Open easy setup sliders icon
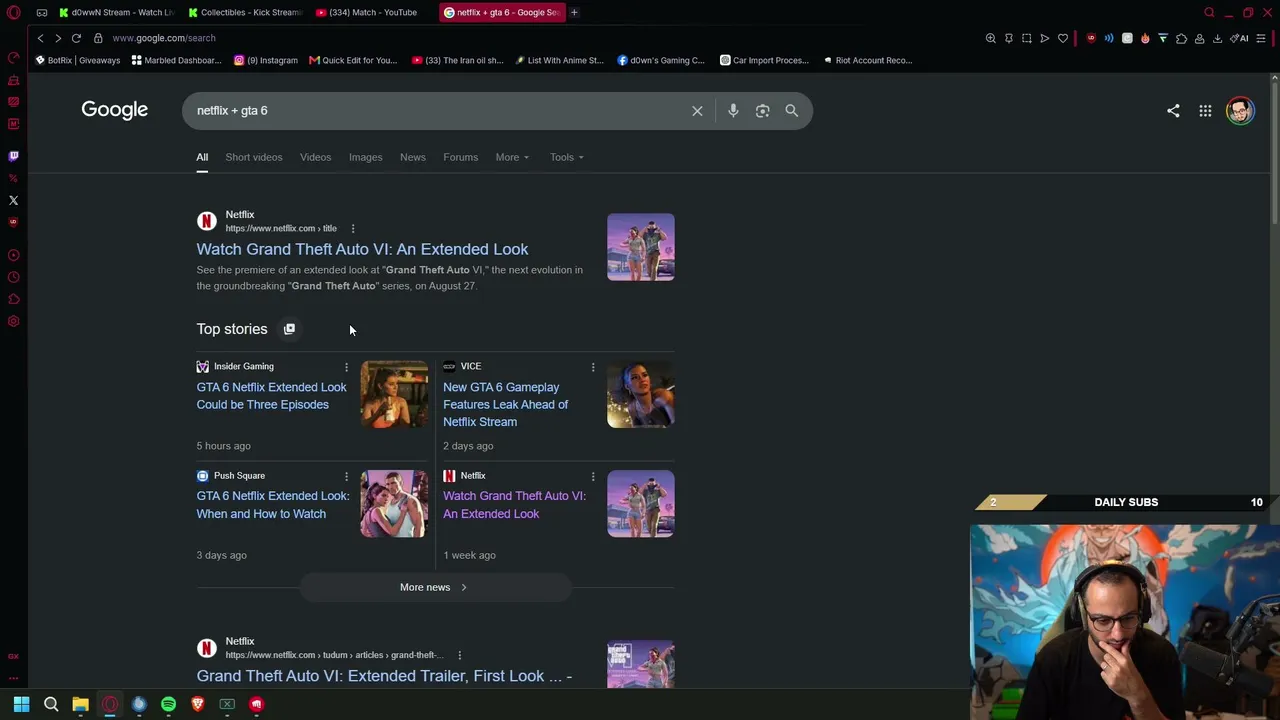Viewport: 1280px width, 720px height. click(1261, 38)
